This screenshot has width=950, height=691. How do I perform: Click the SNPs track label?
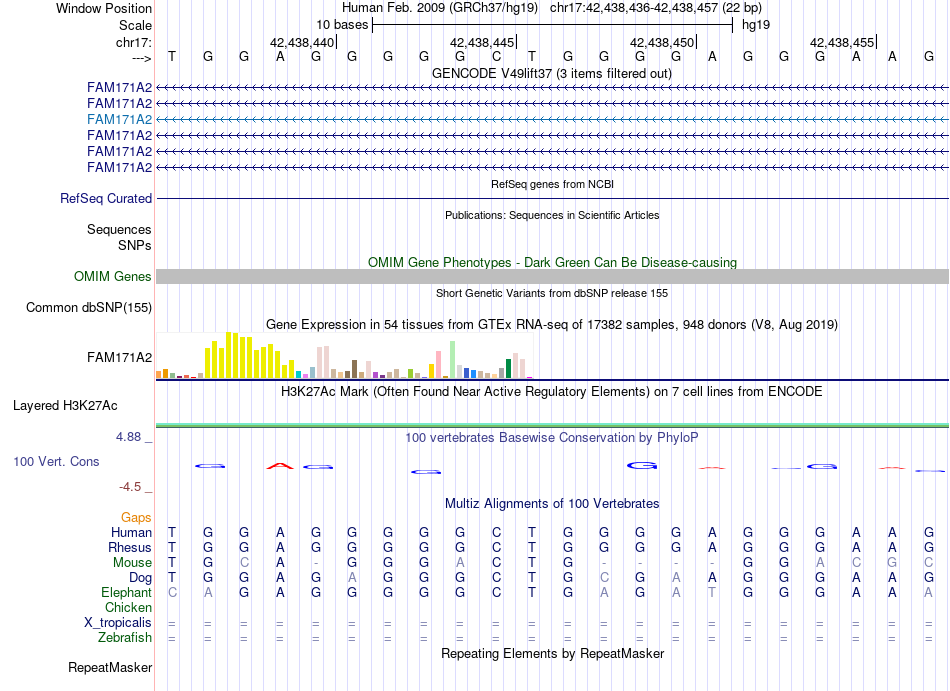tap(135, 245)
